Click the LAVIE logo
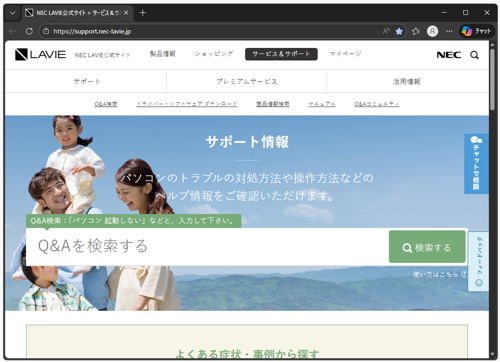The width and height of the screenshot is (500, 362). tap(40, 54)
